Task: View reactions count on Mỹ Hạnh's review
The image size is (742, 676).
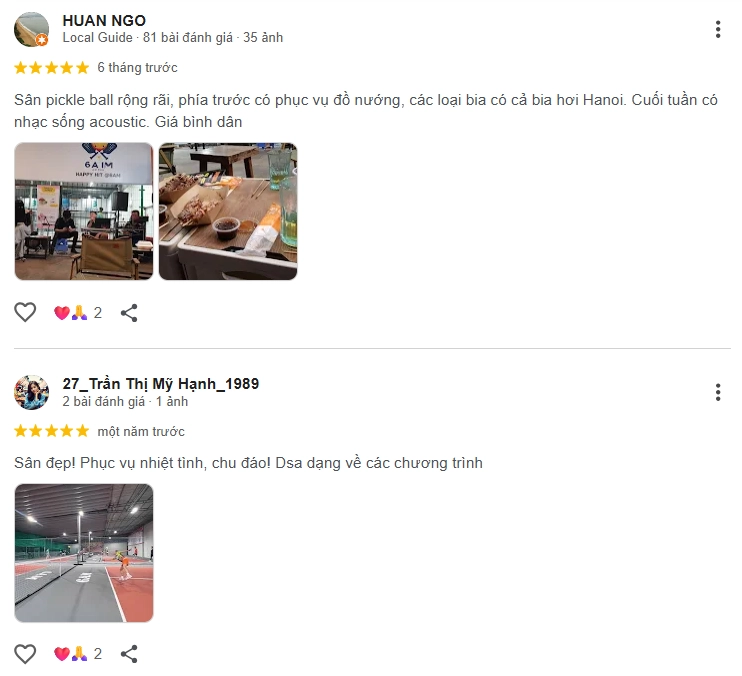Action: pos(78,654)
